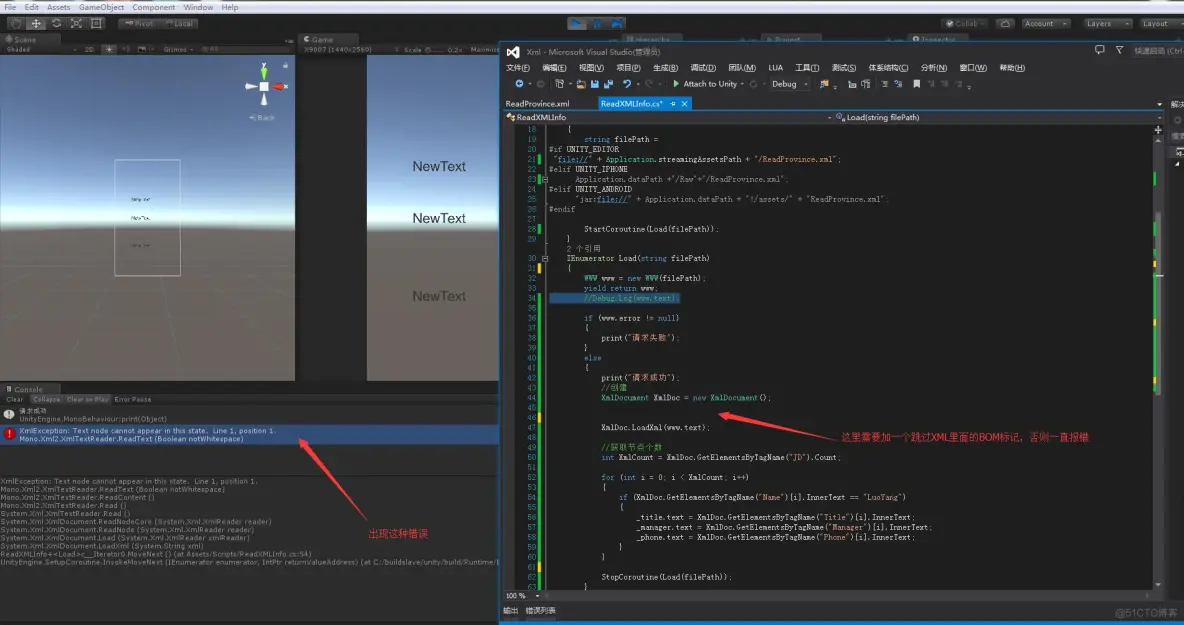
Task: Select the Hand tool in Unity toolbar
Action: tap(16, 23)
